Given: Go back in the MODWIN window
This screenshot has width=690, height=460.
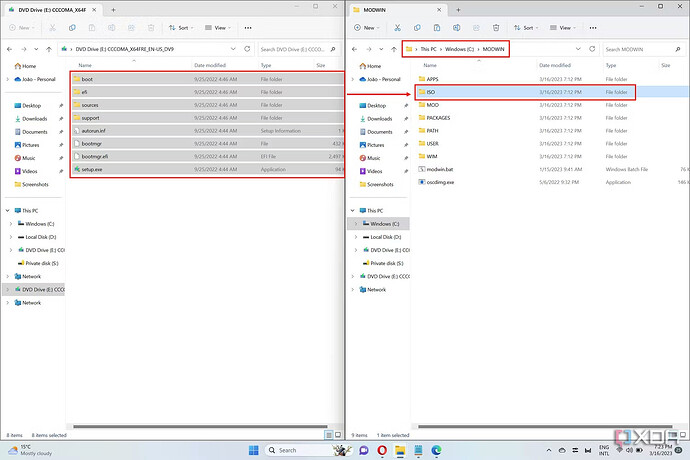Looking at the screenshot, I should [x=355, y=49].
